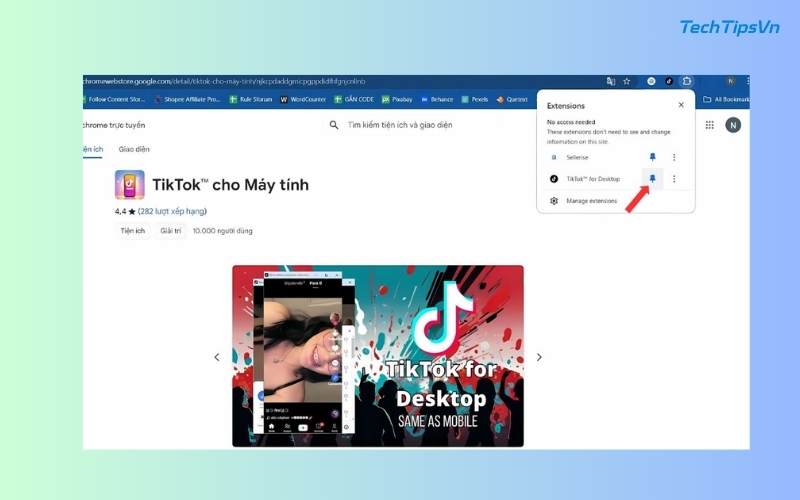Open the 282 lượt xếp hạng ratings link
This screenshot has height=500, width=800.
coord(172,211)
